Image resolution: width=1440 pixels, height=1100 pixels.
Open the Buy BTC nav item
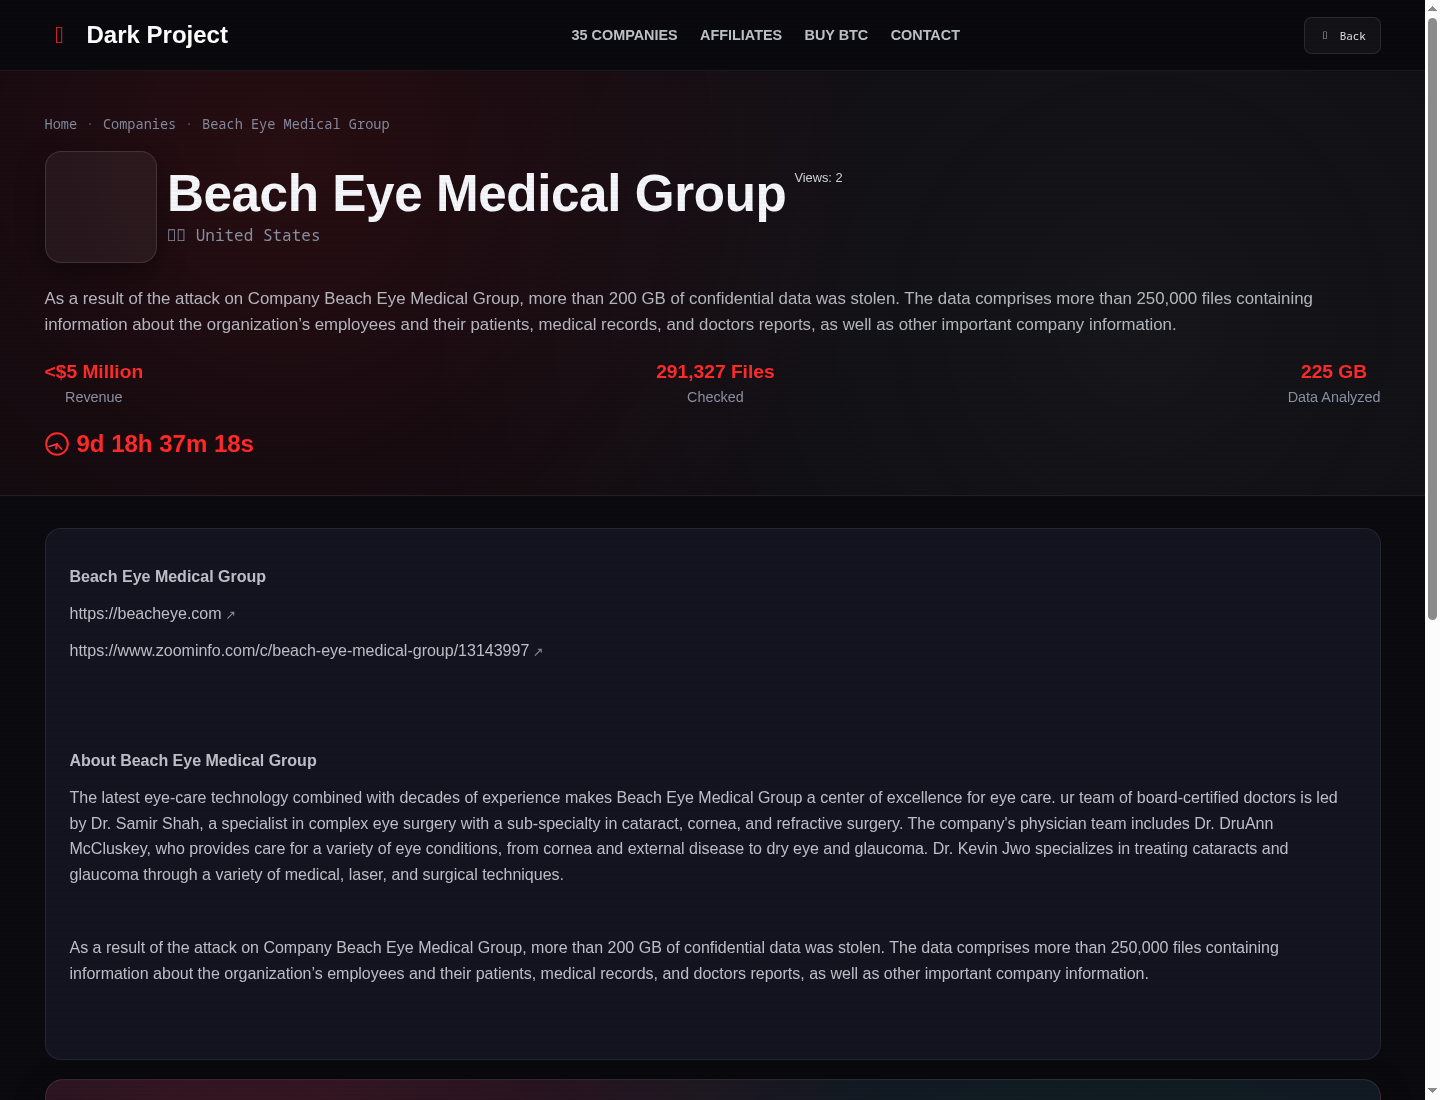(836, 35)
